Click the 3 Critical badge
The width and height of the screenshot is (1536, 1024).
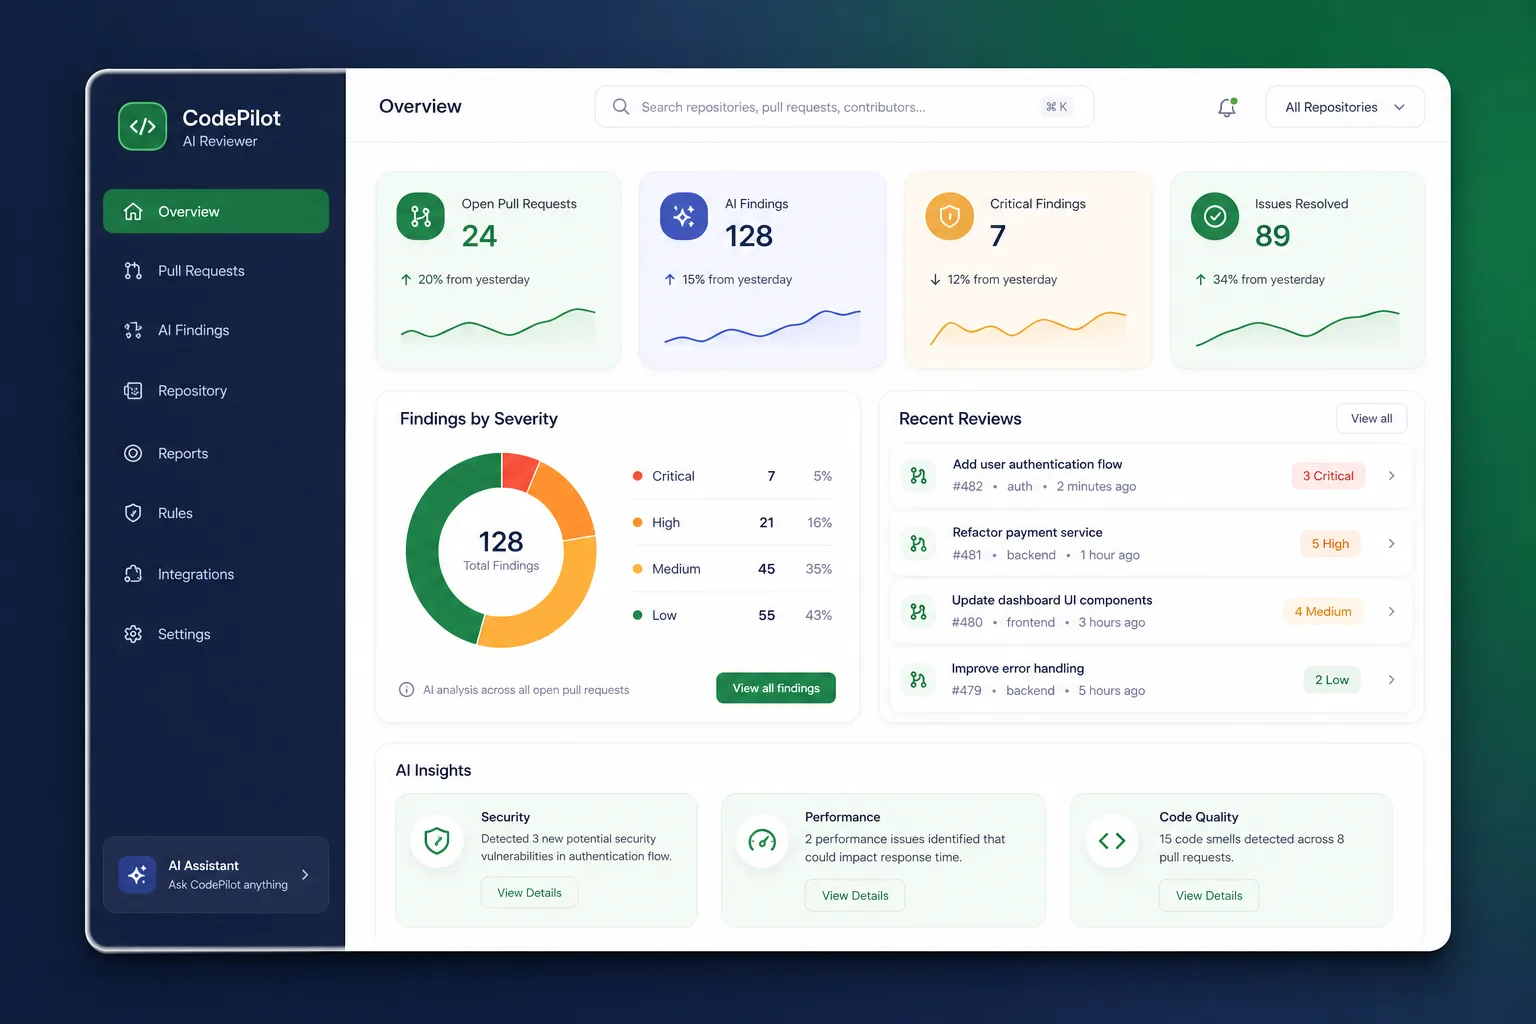tap(1328, 476)
